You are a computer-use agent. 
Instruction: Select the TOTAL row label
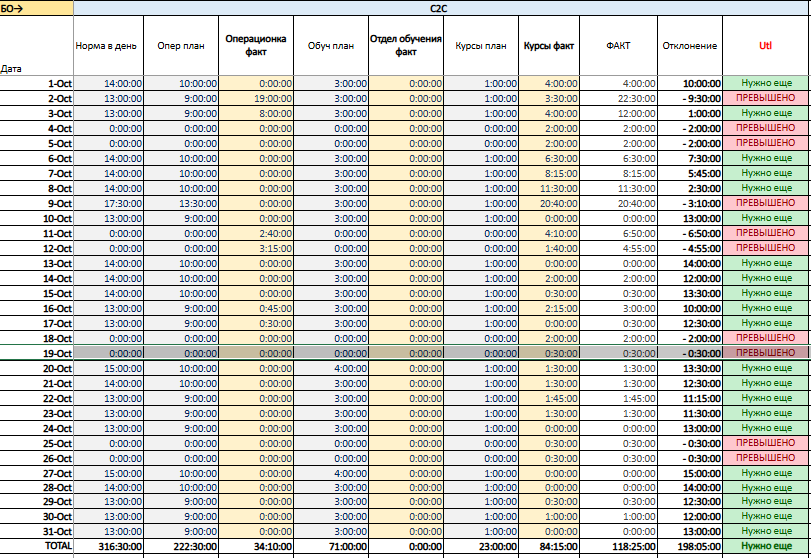(x=37, y=546)
